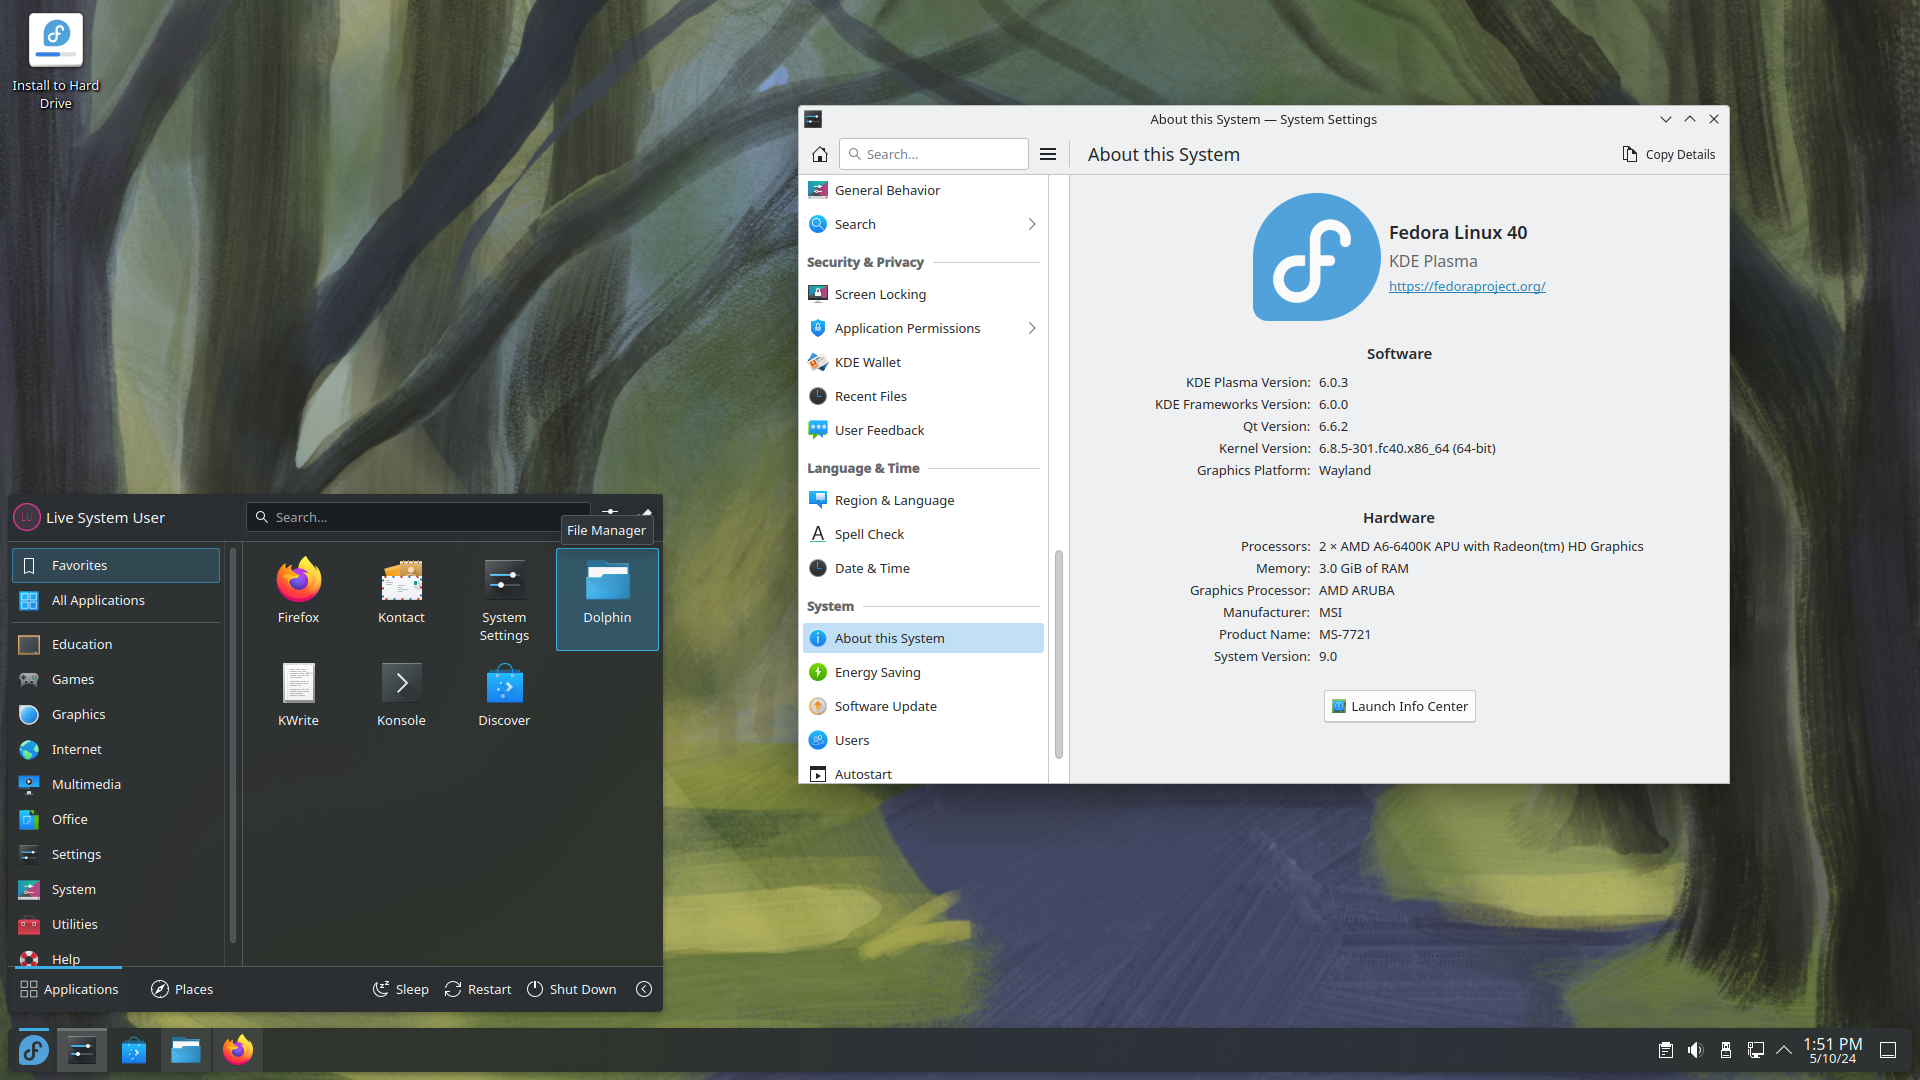Viewport: 1920px width, 1080px height.
Task: Open the volume icon in system tray
Action: [x=1695, y=1050]
